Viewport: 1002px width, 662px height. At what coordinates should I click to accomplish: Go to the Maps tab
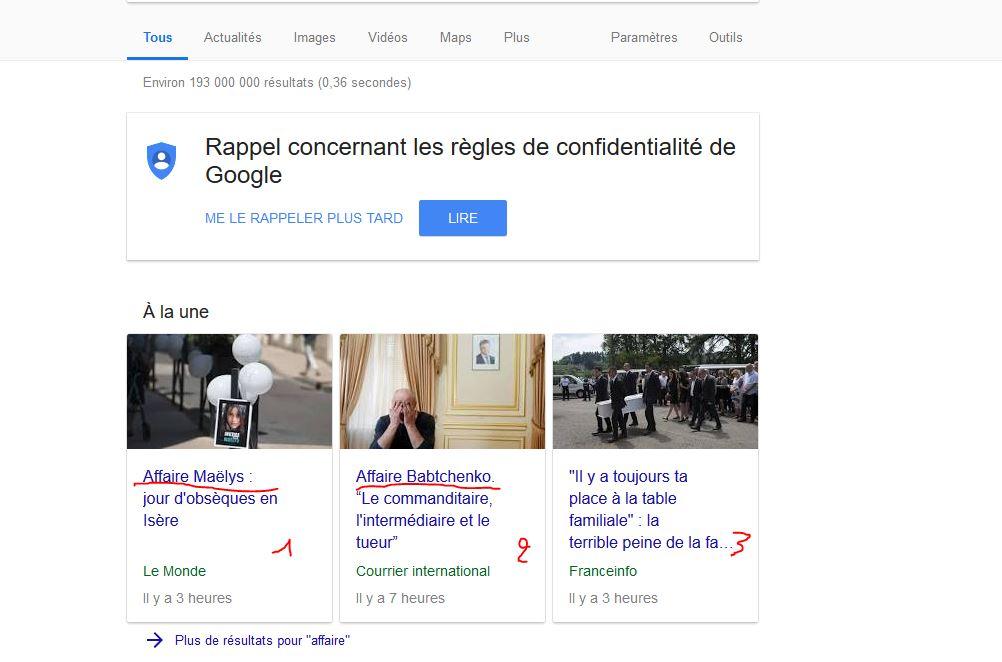[x=456, y=37]
